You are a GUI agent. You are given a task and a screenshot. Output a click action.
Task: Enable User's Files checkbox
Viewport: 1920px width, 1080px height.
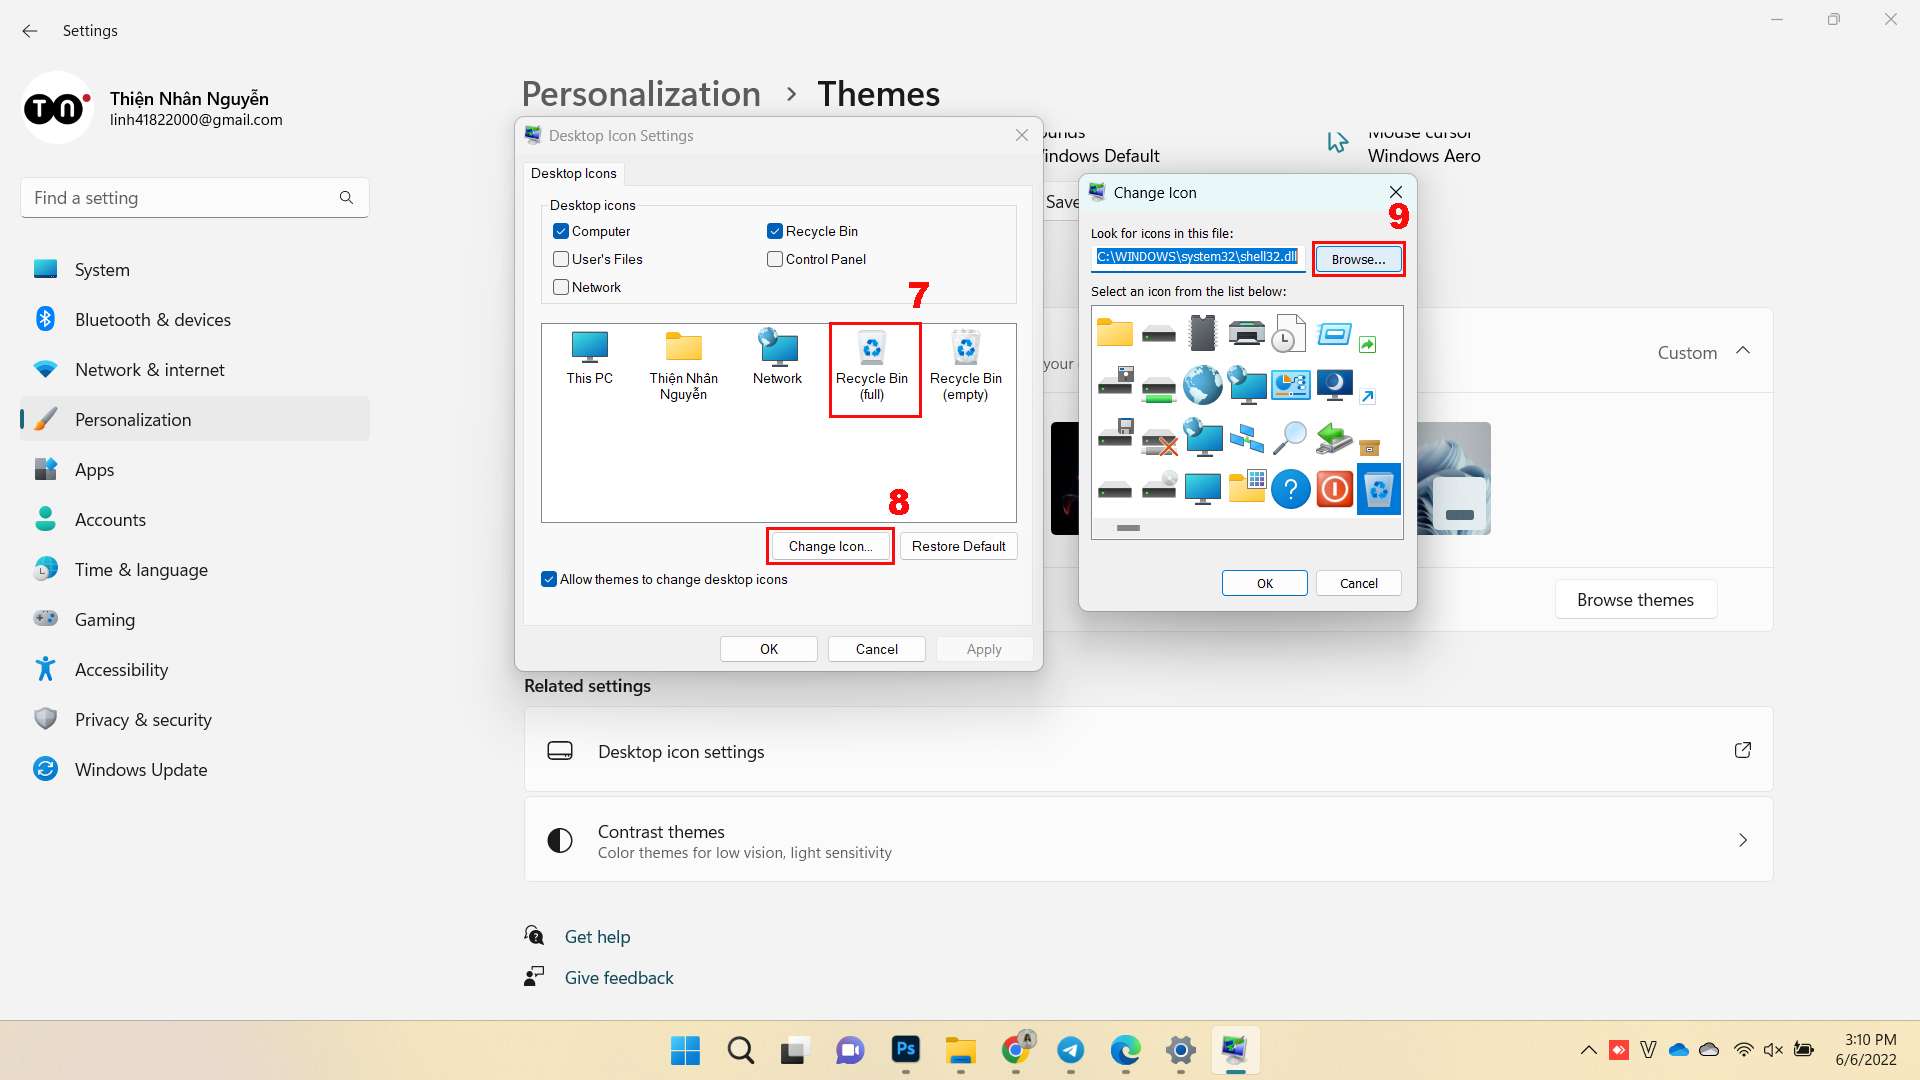point(561,259)
